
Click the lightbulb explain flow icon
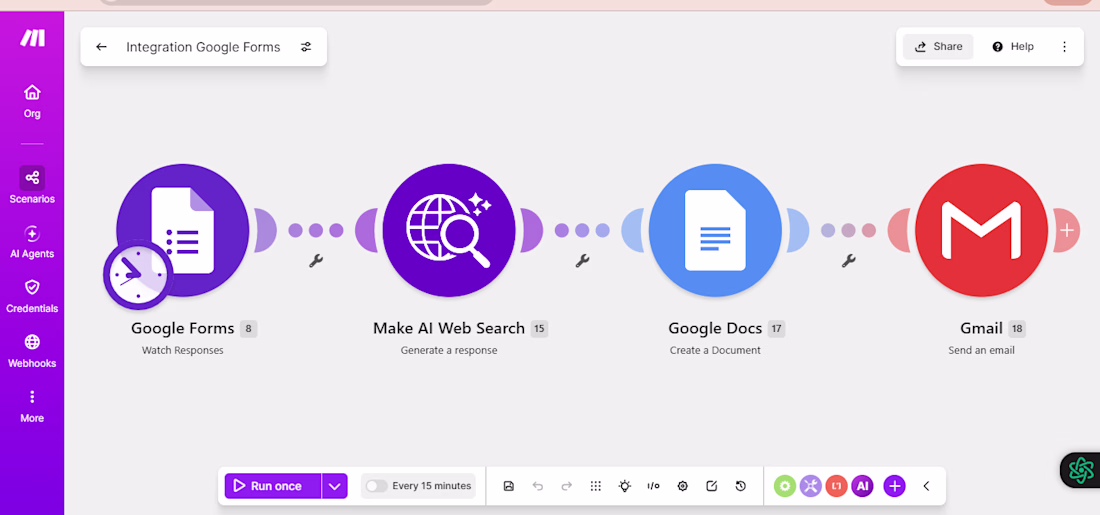tap(624, 486)
